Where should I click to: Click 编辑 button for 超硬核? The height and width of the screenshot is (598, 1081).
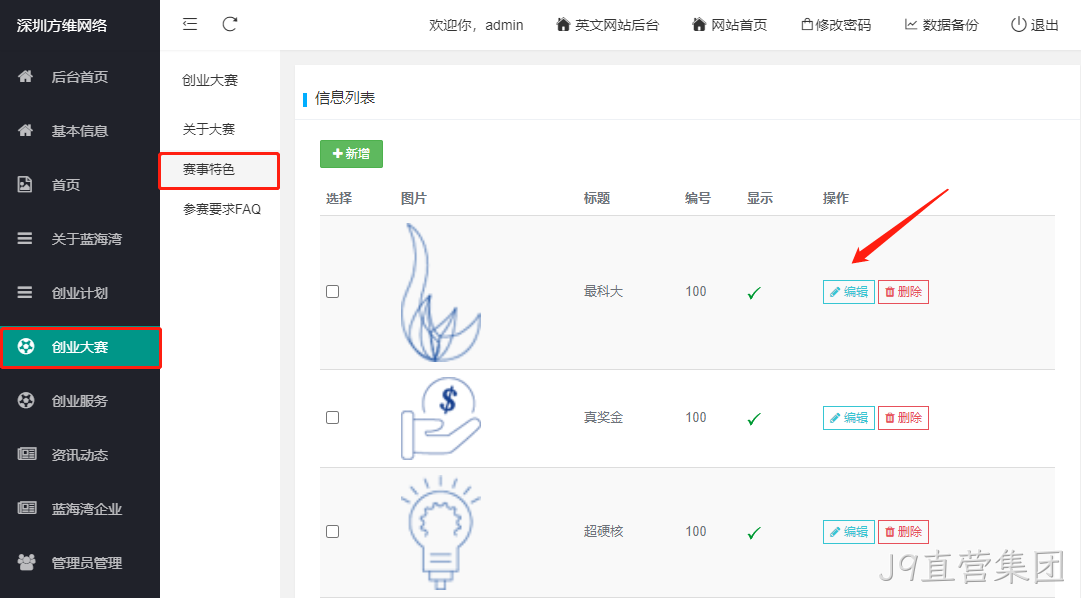[849, 532]
